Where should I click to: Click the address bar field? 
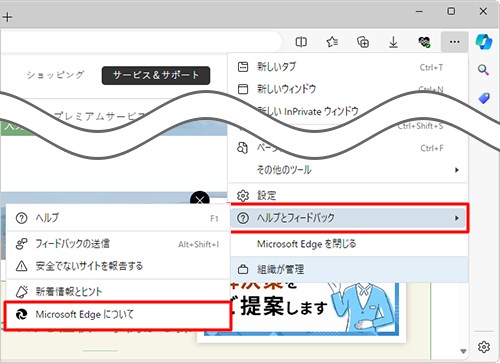[140, 42]
